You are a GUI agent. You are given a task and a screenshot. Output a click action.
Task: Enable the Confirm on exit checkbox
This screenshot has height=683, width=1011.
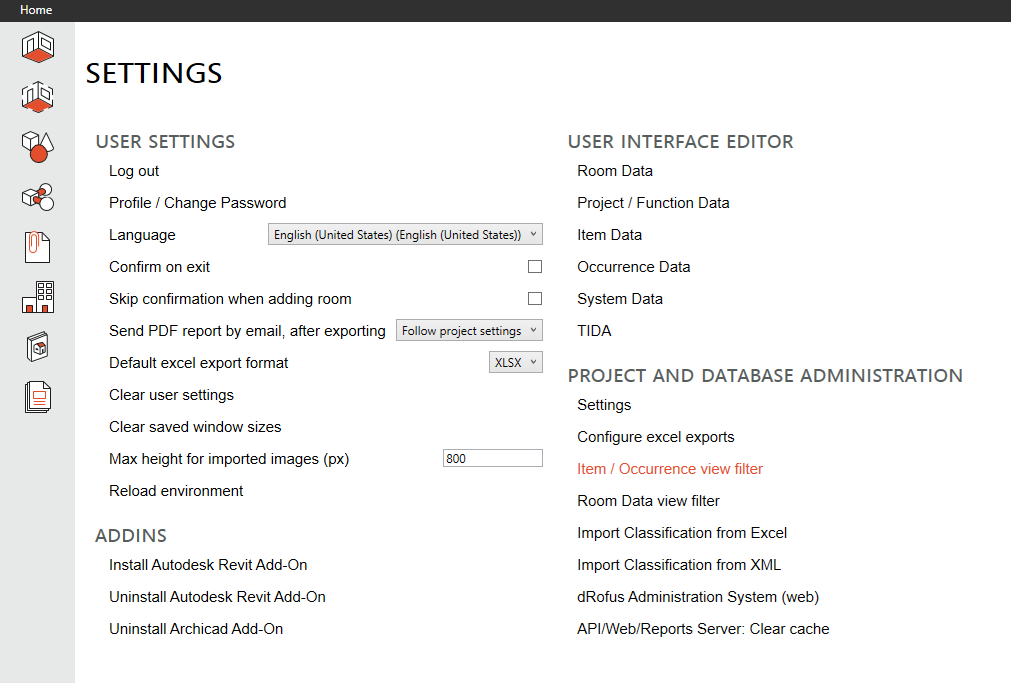[x=535, y=267]
